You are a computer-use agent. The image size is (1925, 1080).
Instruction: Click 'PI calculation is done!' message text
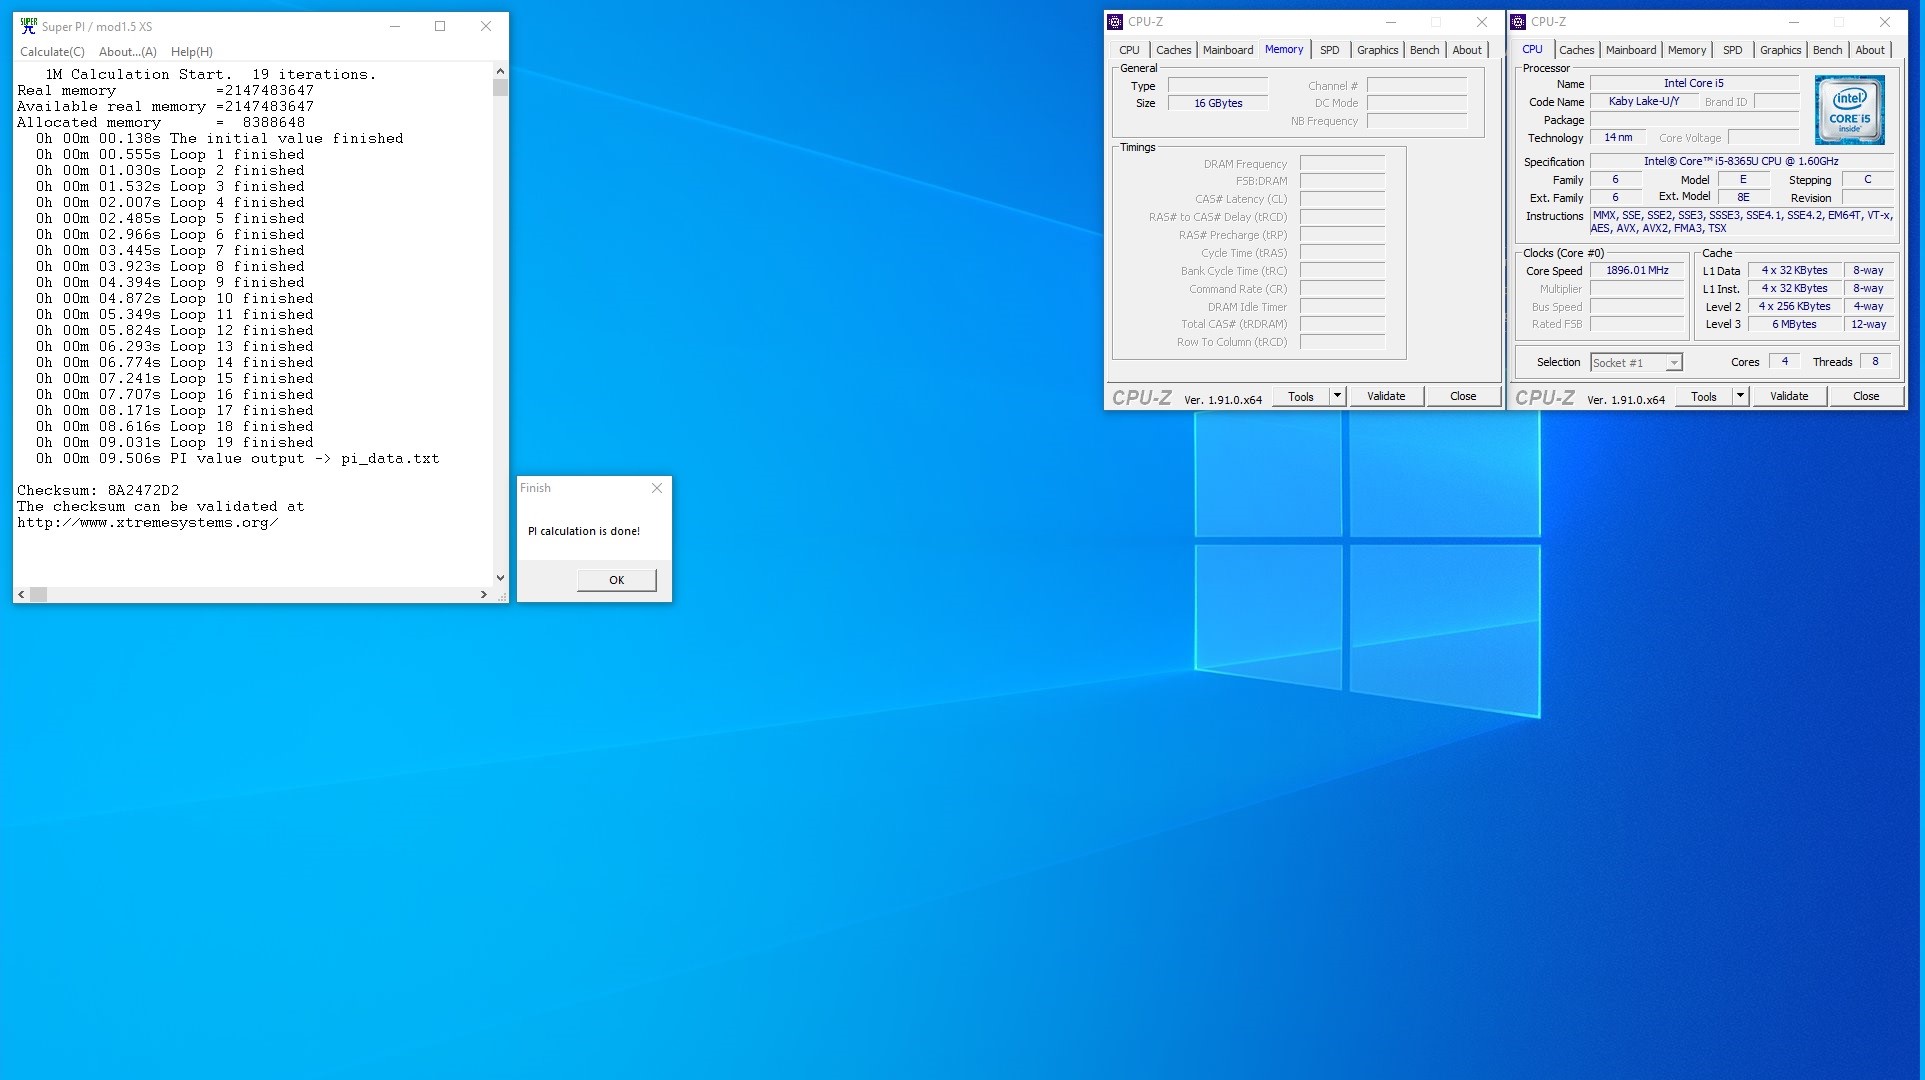584,531
